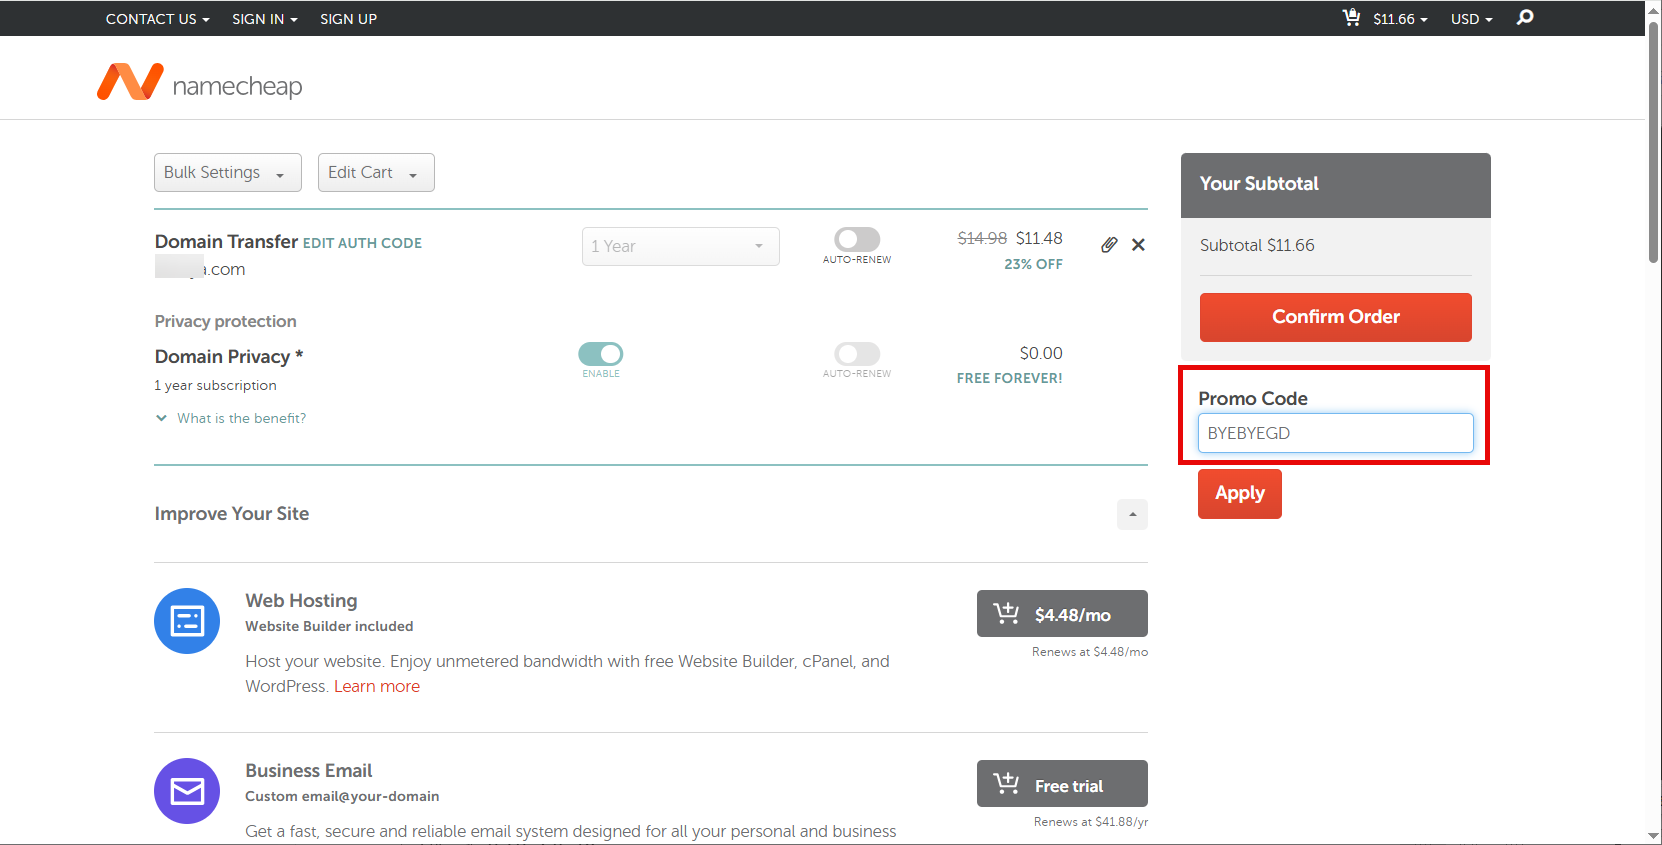This screenshot has width=1662, height=845.
Task: Open the search magnifier in top bar
Action: [1525, 18]
